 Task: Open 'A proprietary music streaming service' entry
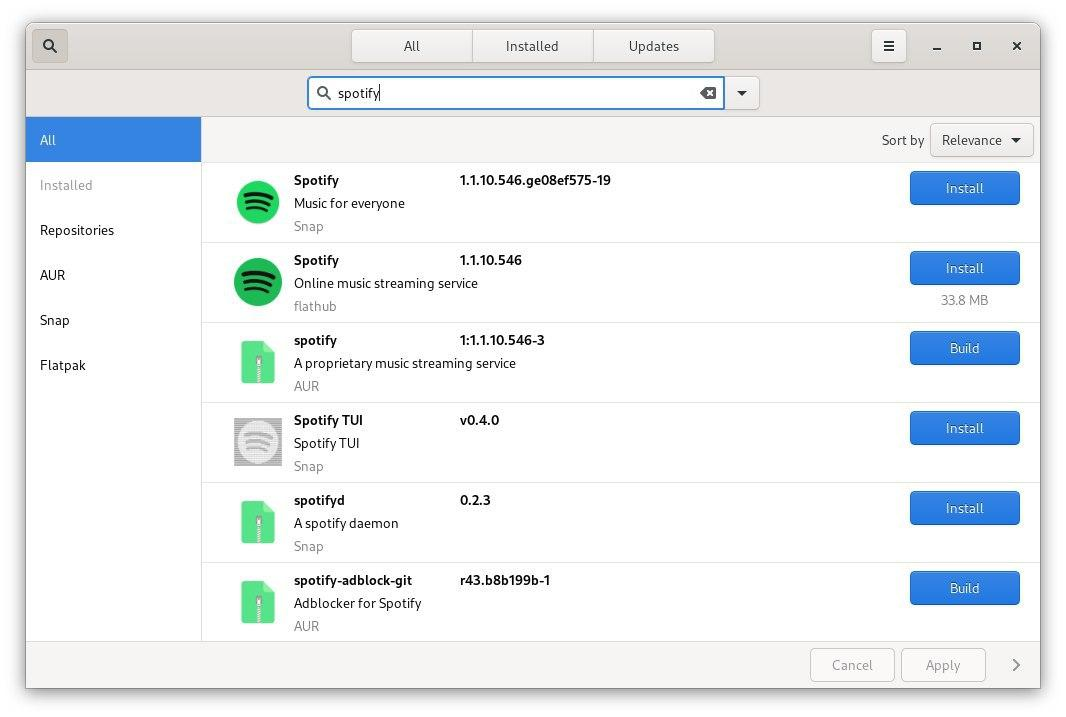621,363
